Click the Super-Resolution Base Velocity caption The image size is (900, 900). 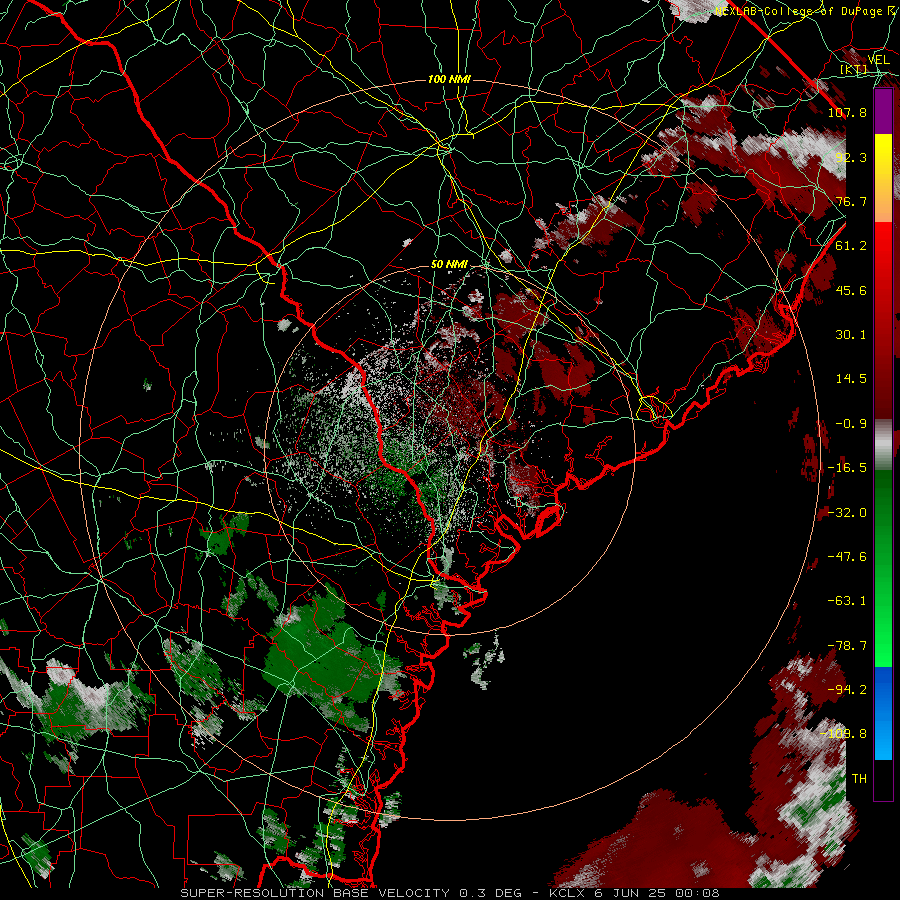(449, 893)
